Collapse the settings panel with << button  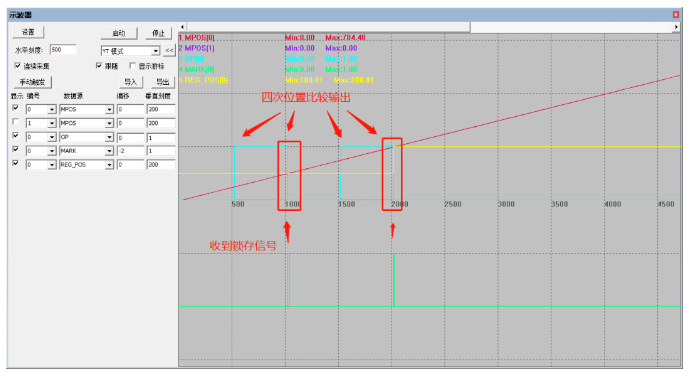point(169,51)
